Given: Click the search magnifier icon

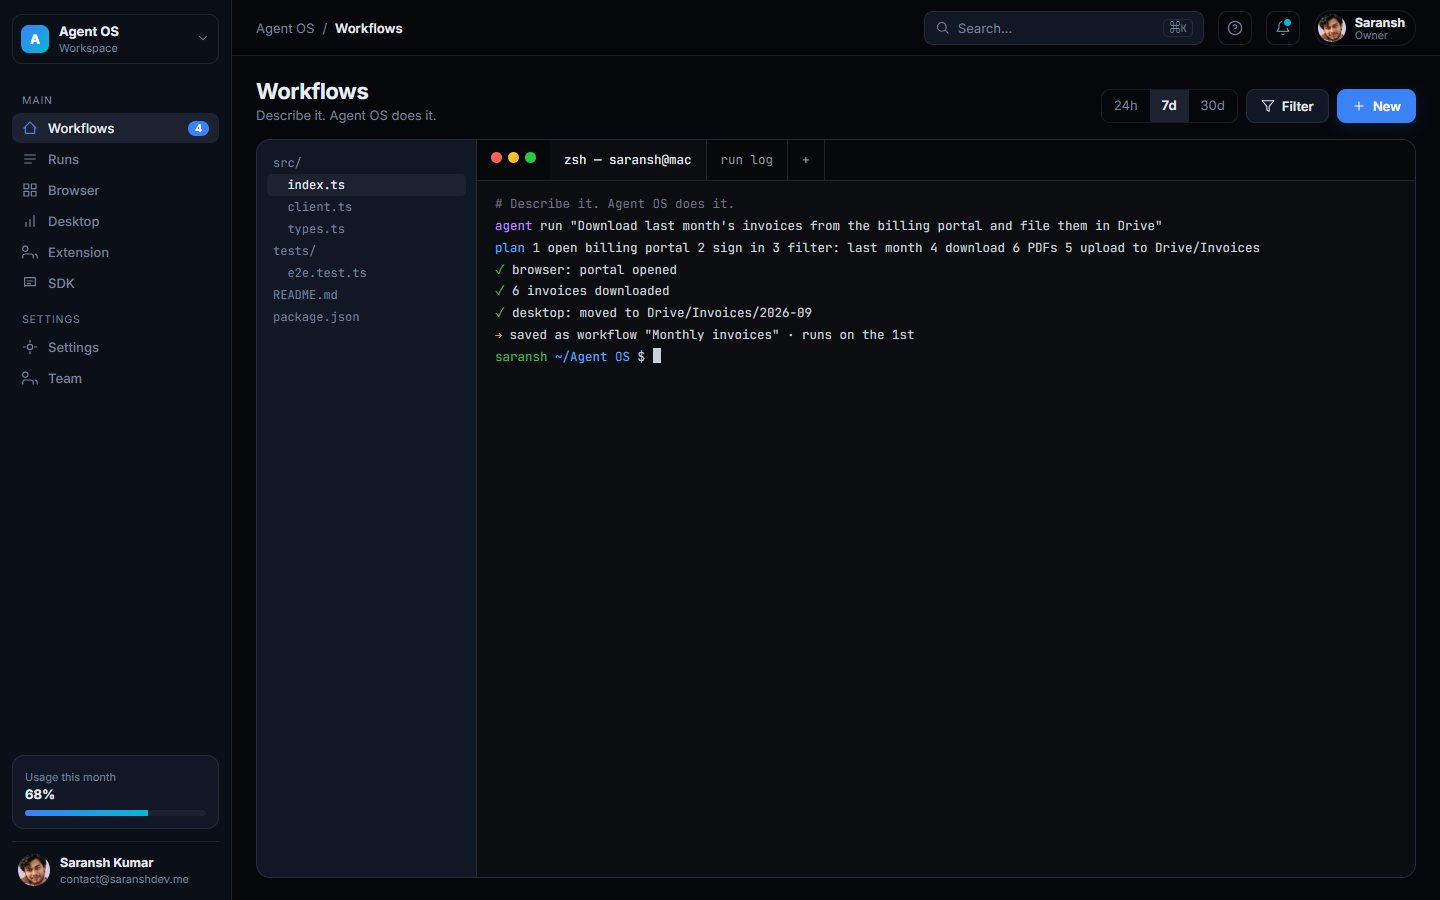Looking at the screenshot, I should point(942,28).
